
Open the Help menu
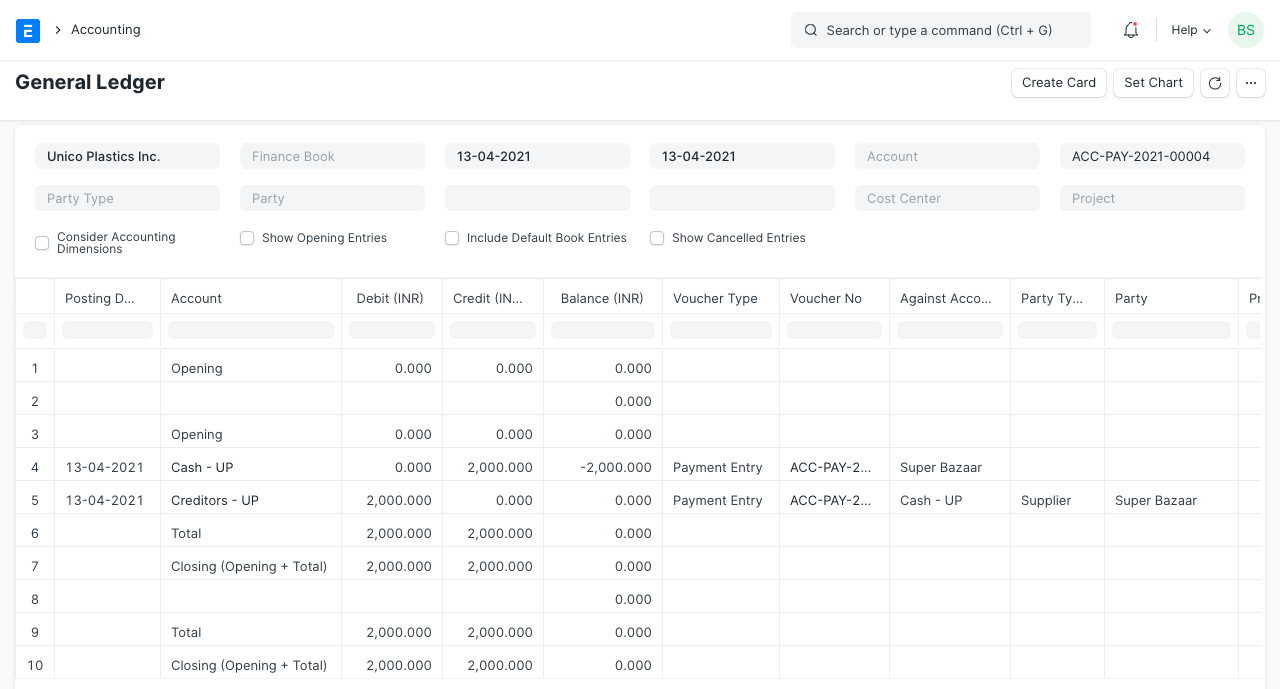1189,30
